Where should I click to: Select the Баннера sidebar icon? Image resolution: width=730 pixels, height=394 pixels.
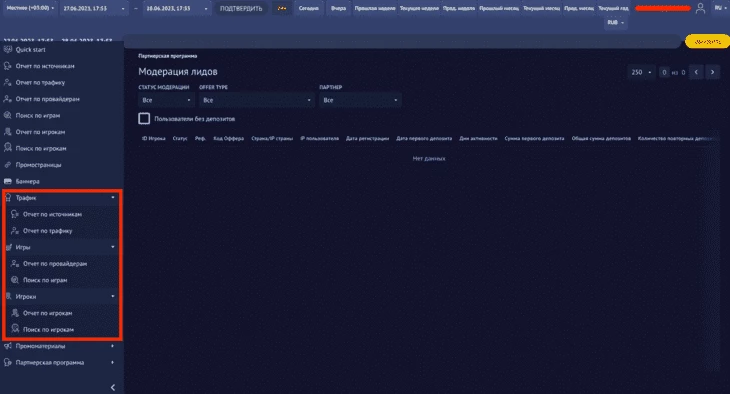[7, 181]
